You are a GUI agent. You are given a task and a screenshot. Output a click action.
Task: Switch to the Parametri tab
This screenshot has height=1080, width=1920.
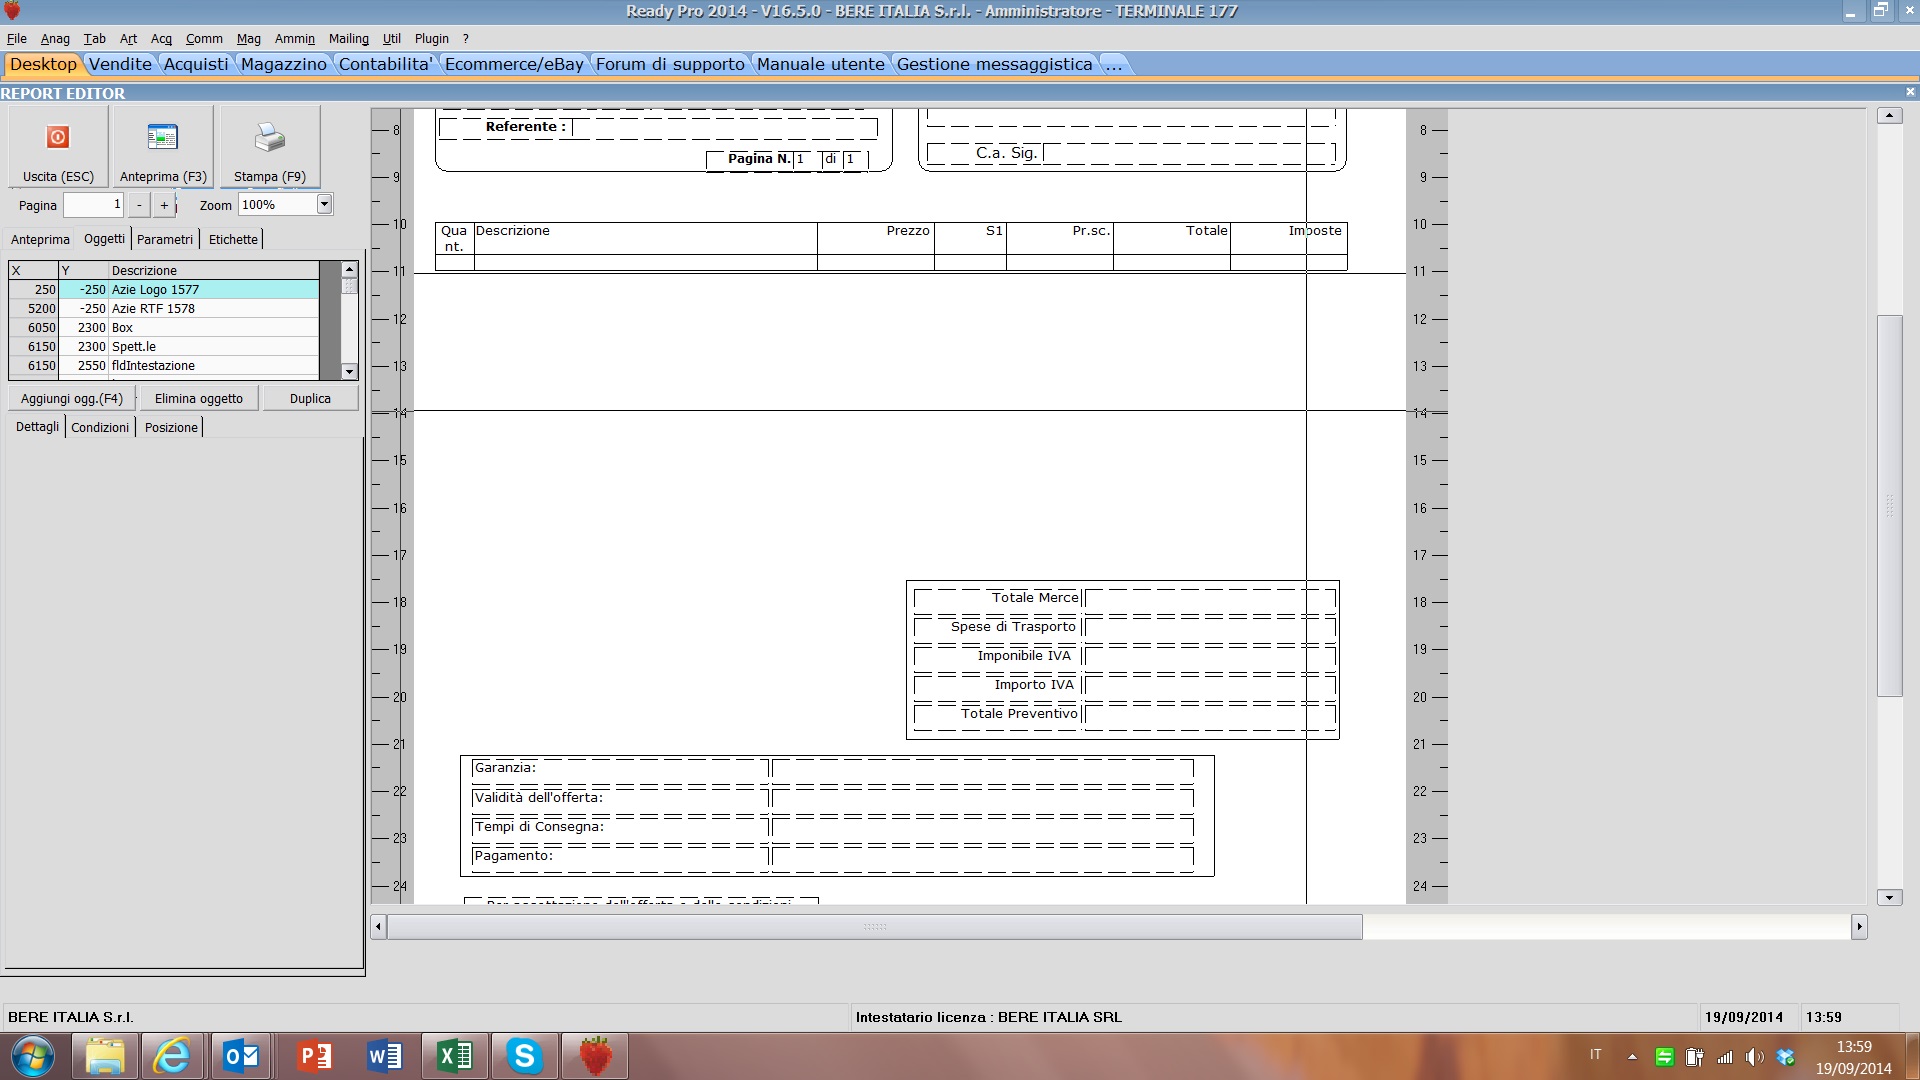(165, 240)
